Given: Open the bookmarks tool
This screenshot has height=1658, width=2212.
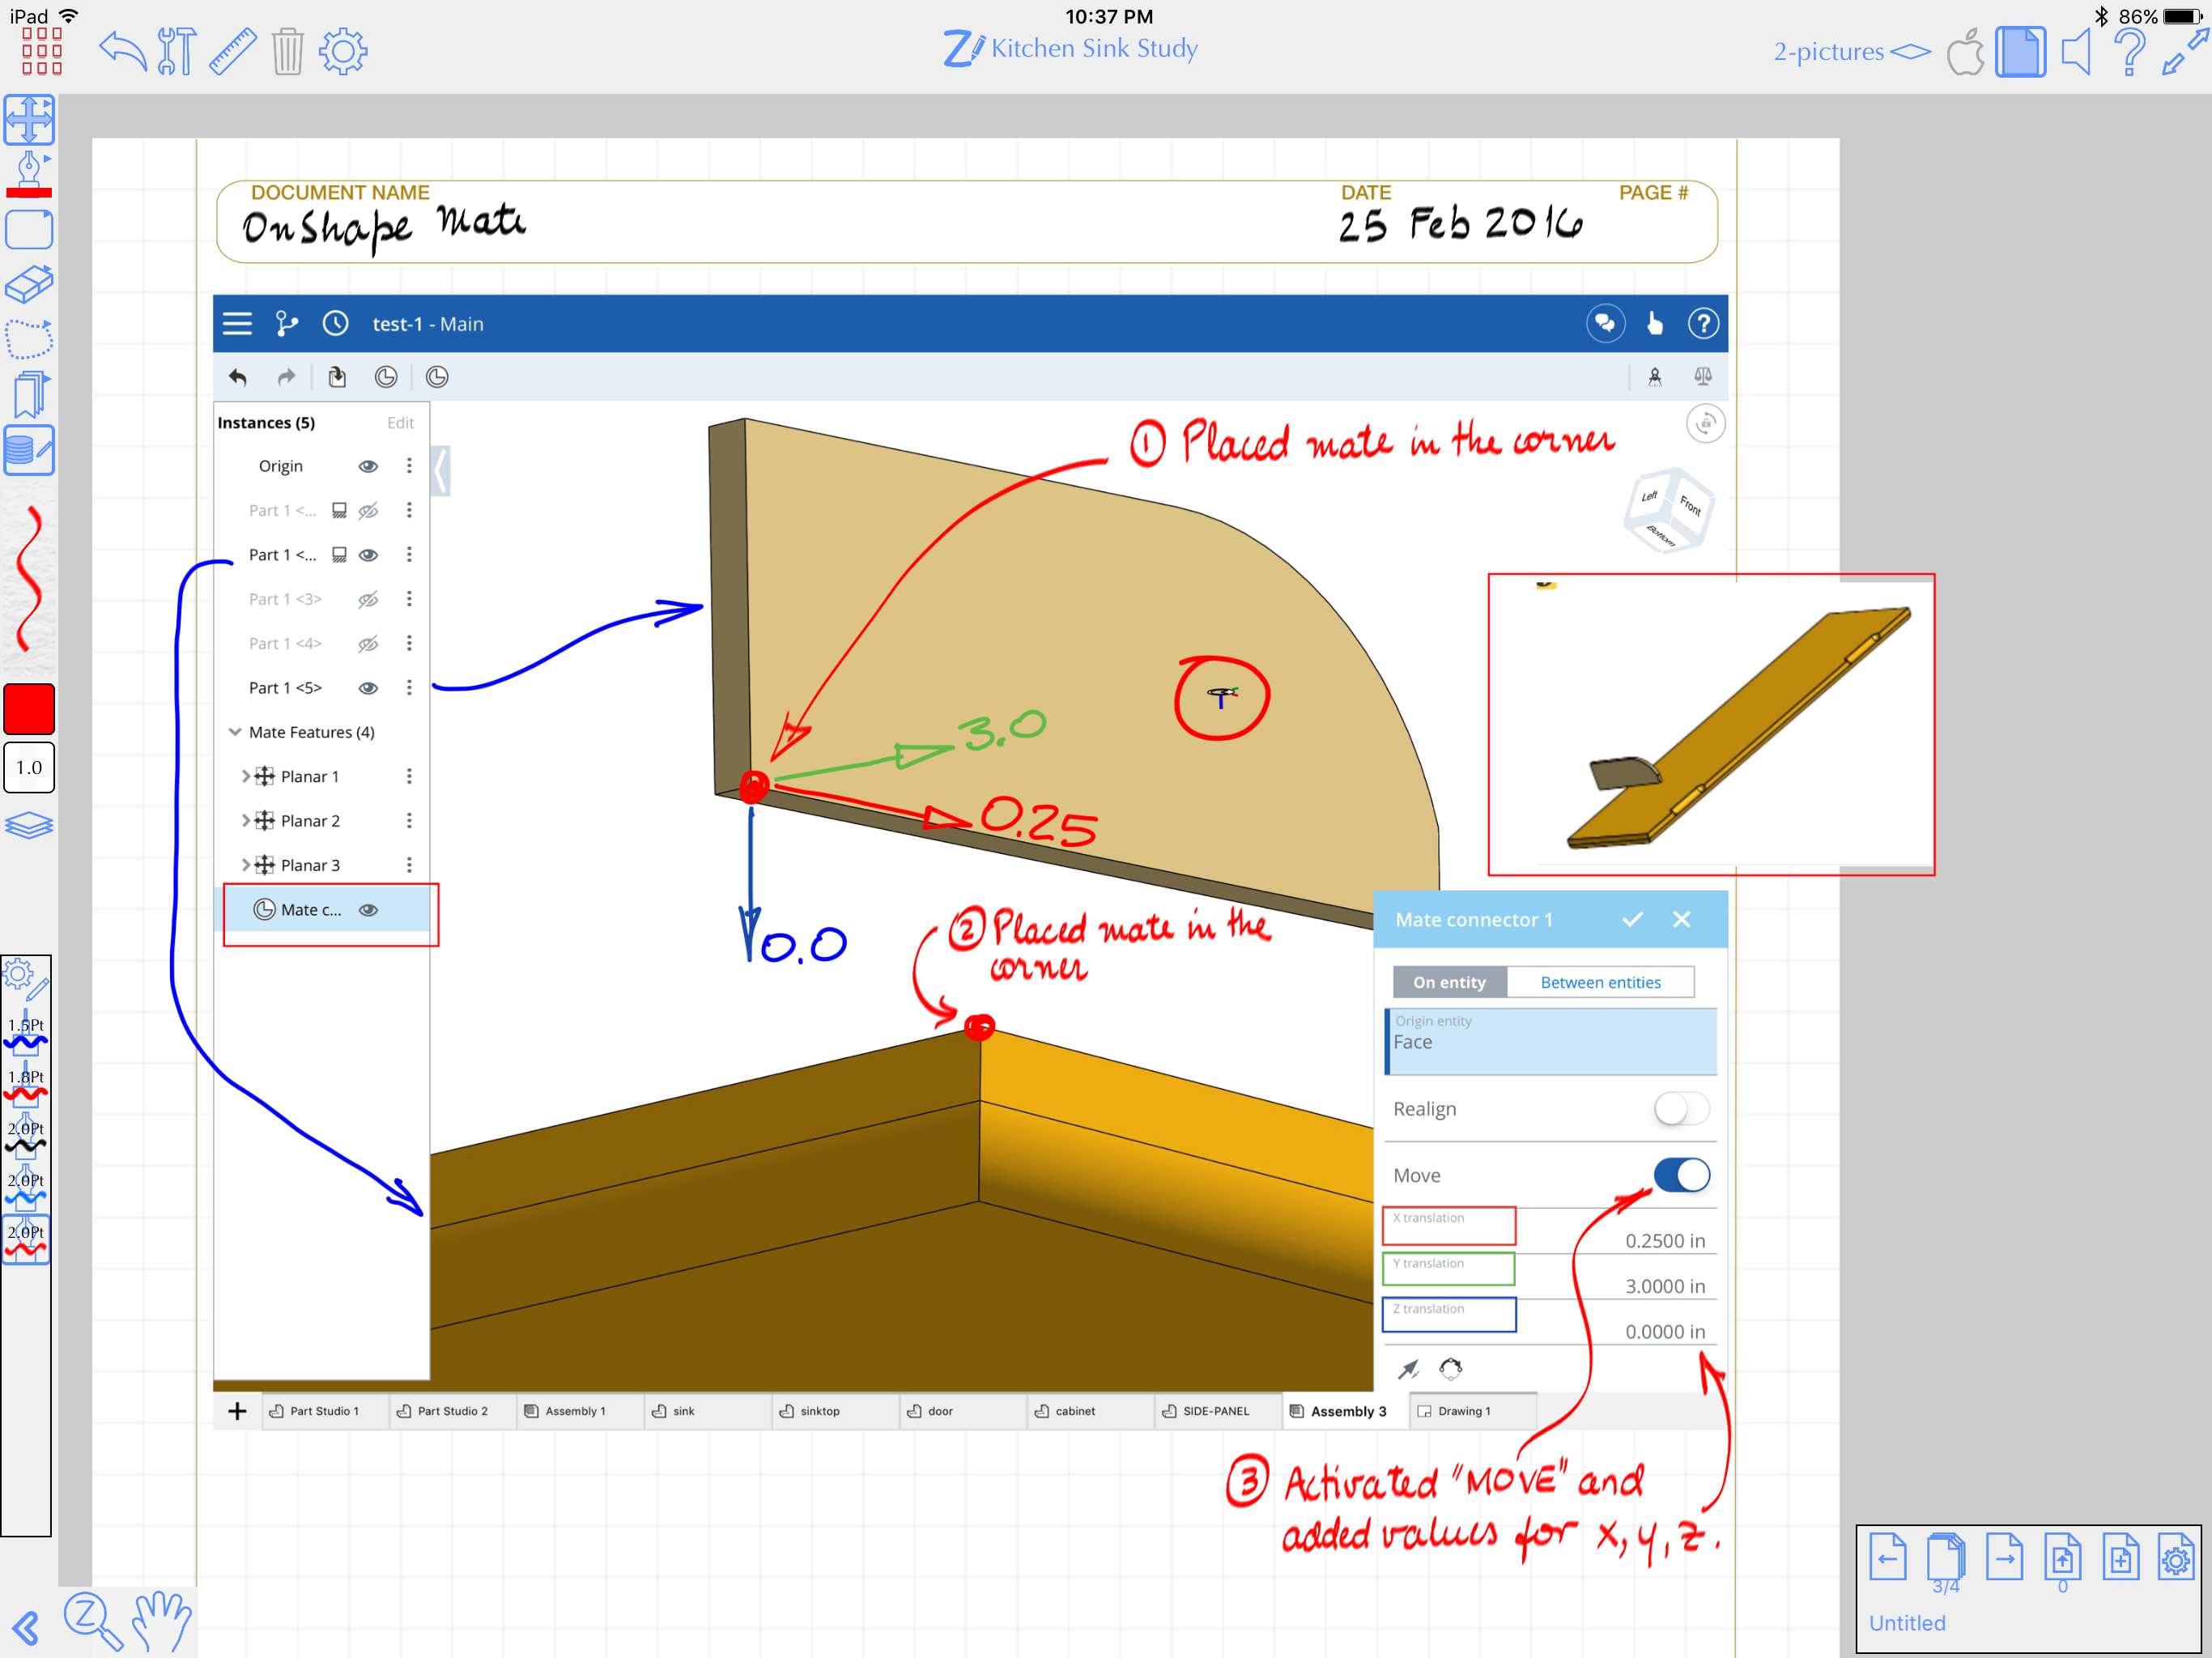Looking at the screenshot, I should pos(31,394).
